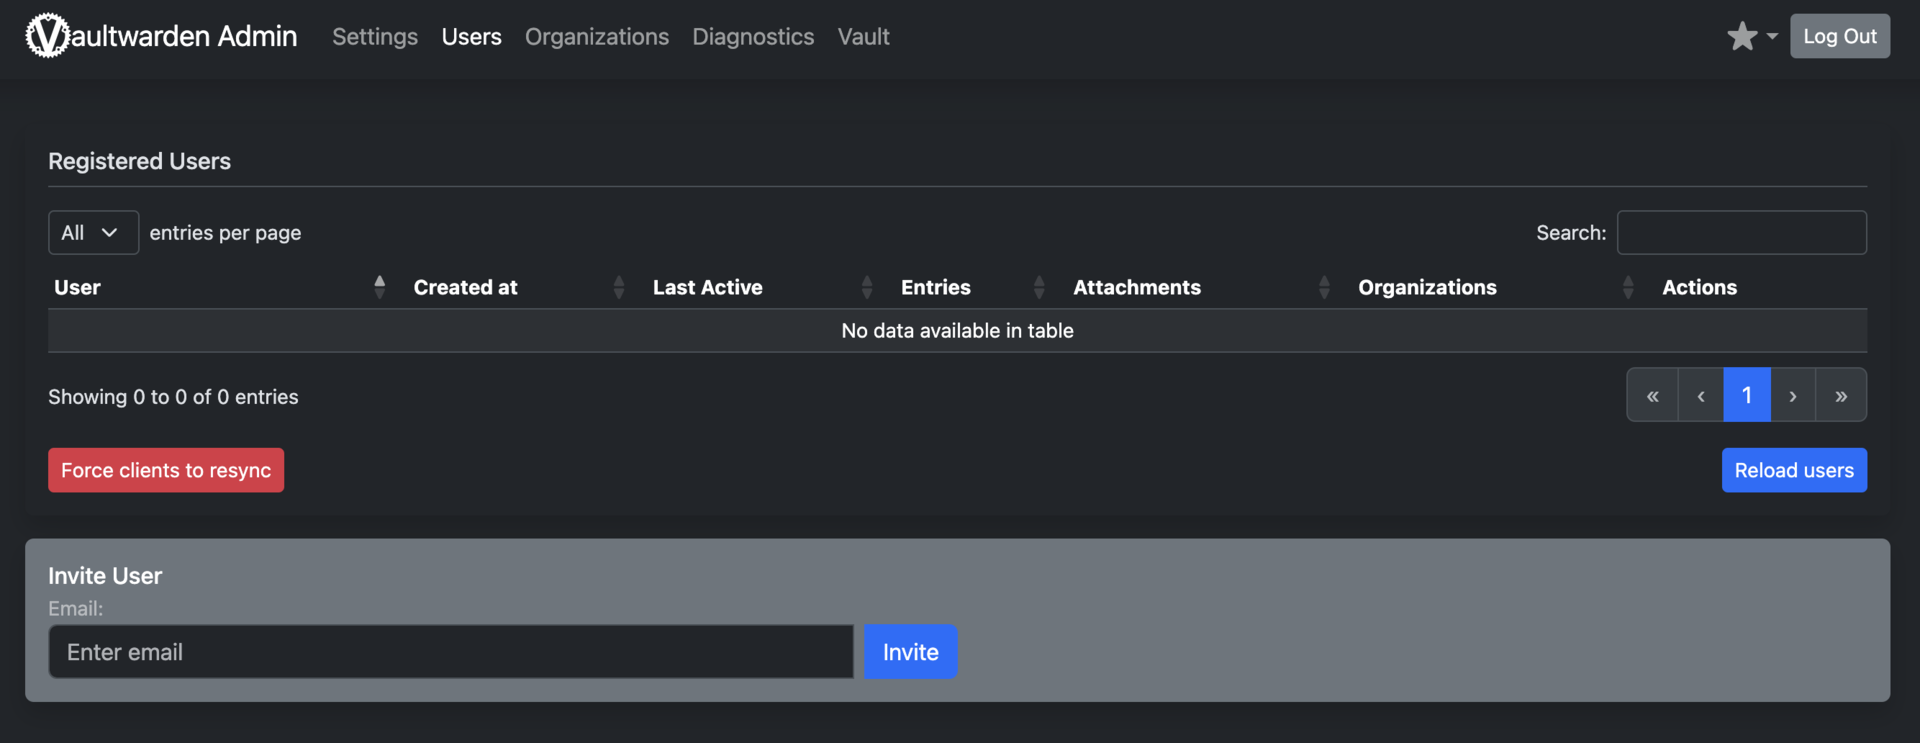Sort table by Attachments column
This screenshot has height=743, width=1920.
coord(1202,287)
